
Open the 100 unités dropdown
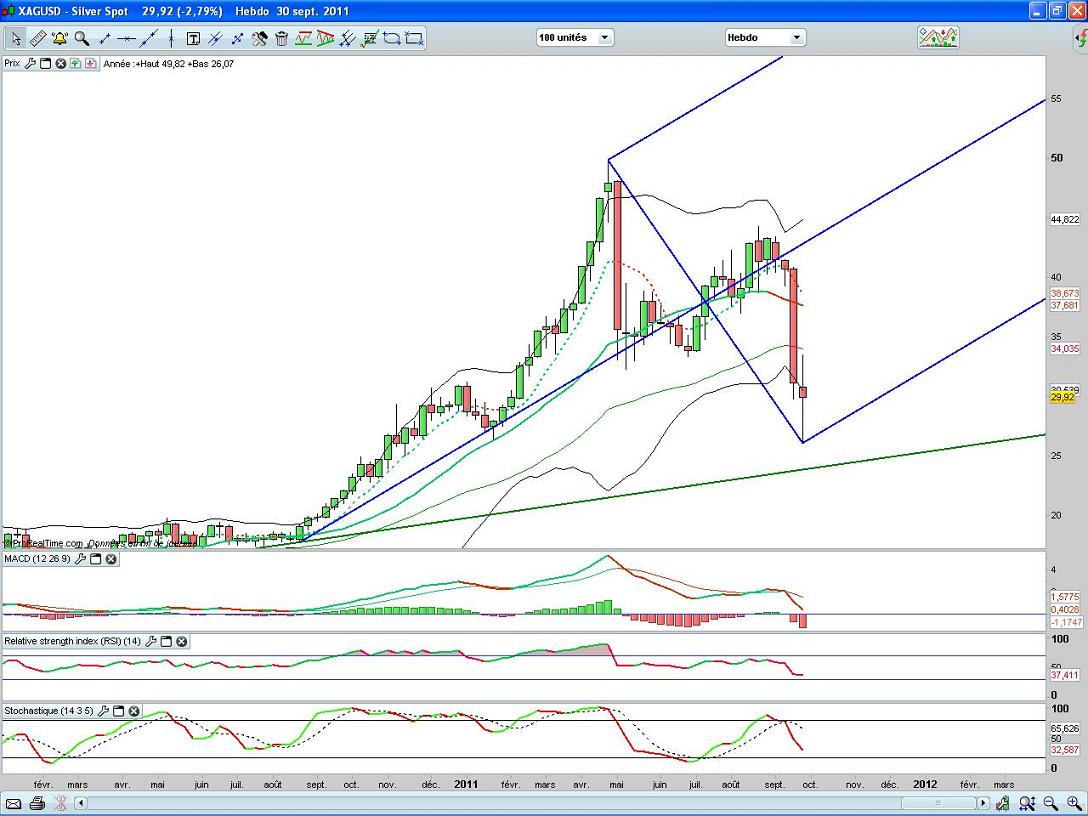point(575,38)
